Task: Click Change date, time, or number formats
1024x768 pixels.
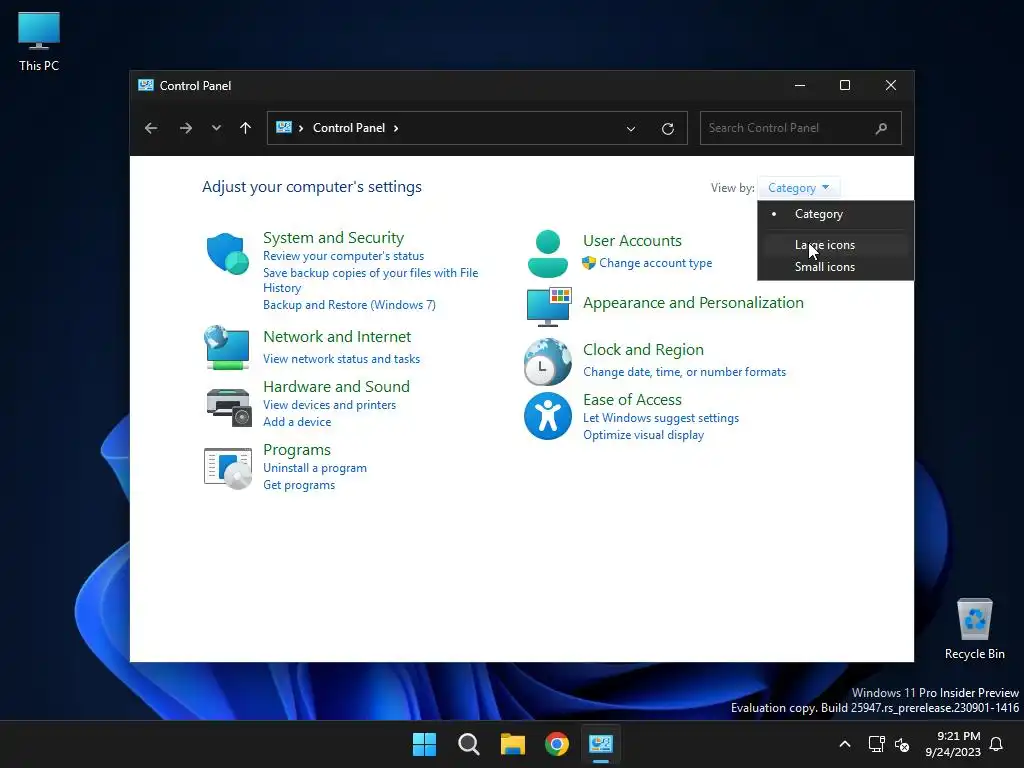Action: pos(684,372)
